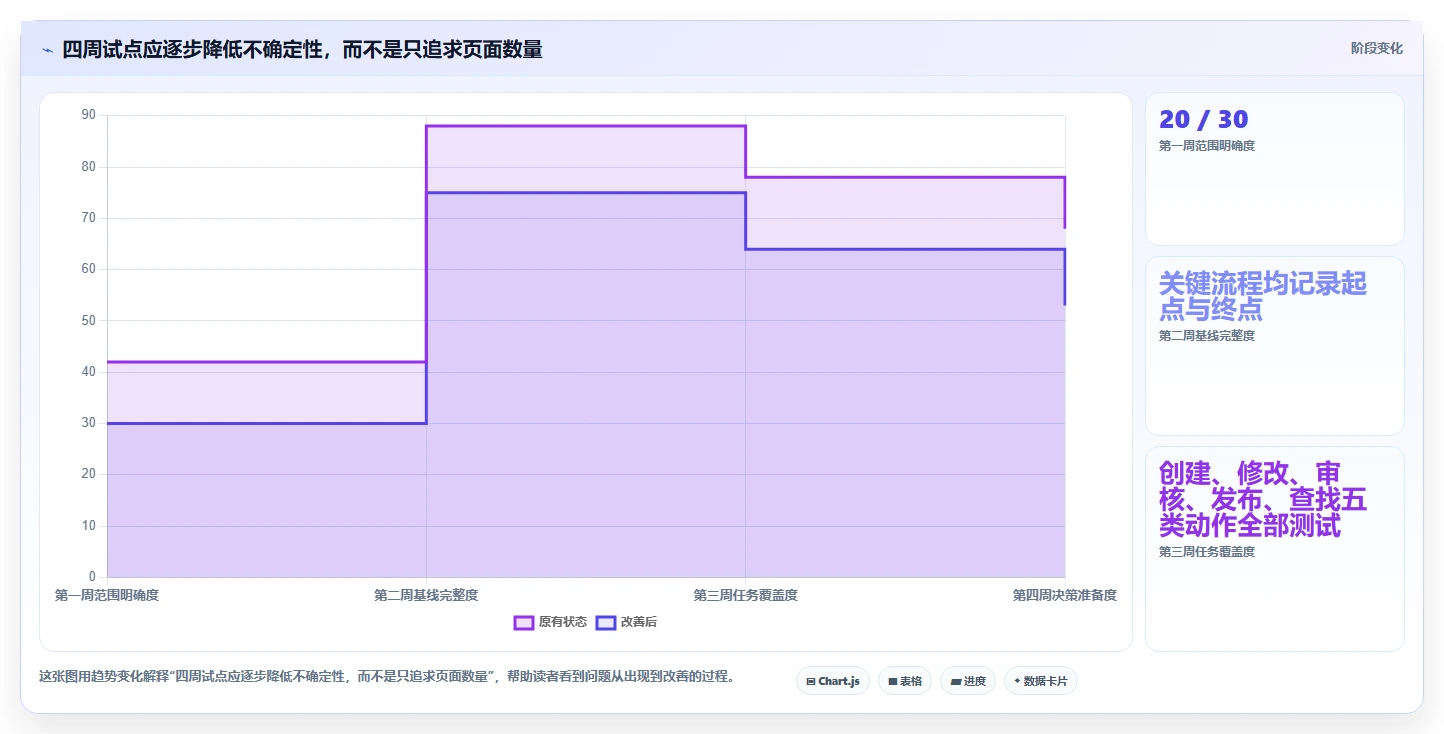Image resolution: width=1444 pixels, height=734 pixels.
Task: Click x-axis label 第二周基线完整度
Action: coord(426,595)
